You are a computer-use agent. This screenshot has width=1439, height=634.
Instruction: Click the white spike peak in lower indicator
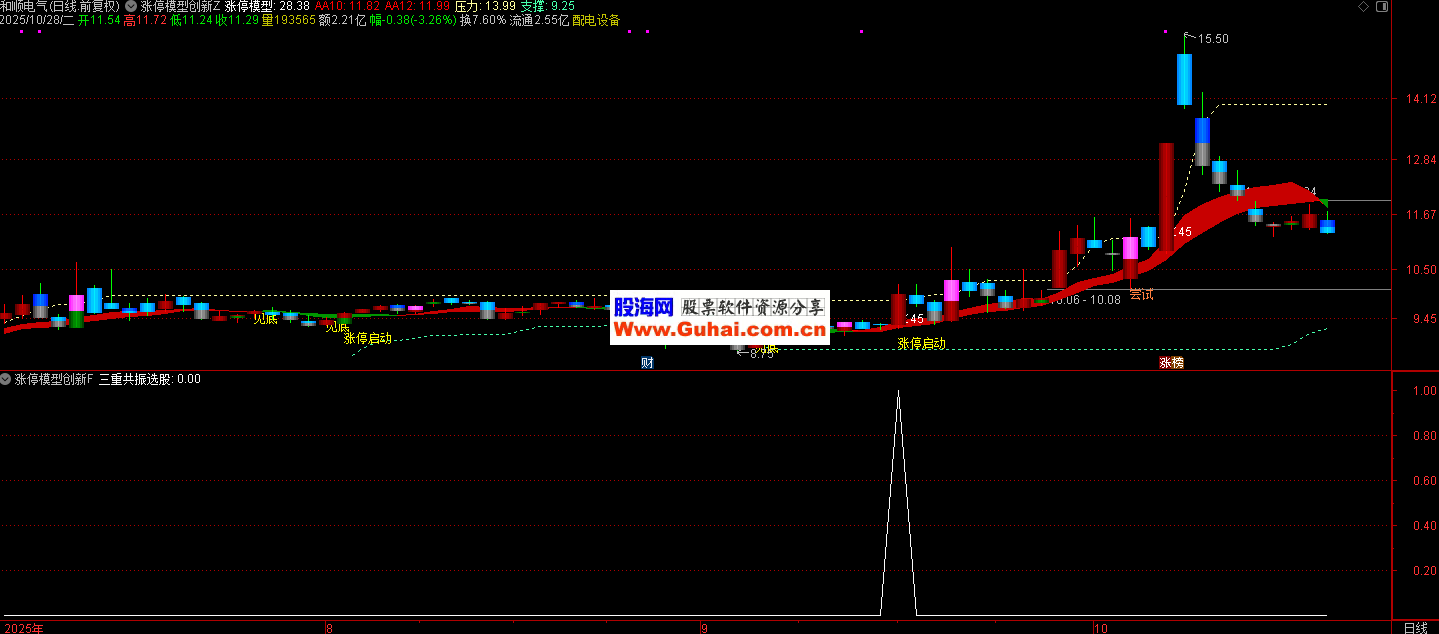(x=898, y=392)
